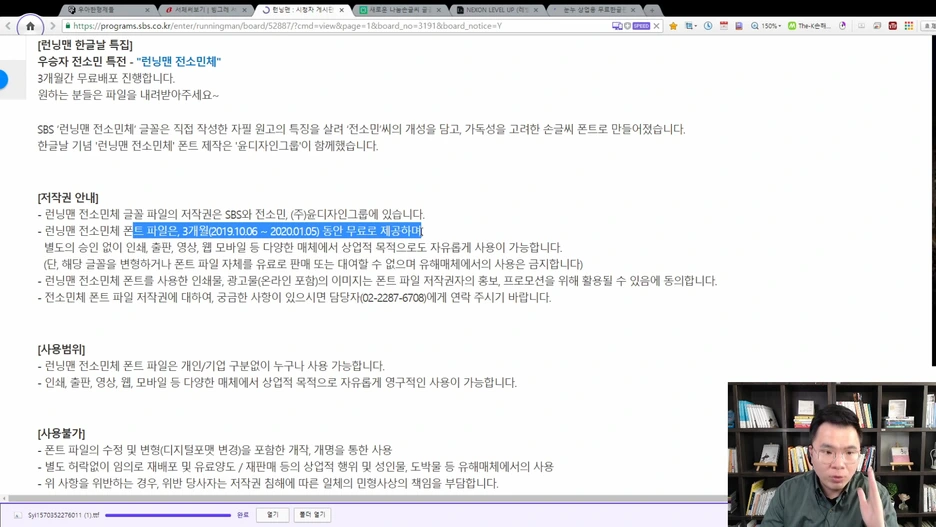The width and height of the screenshot is (936, 527).
Task: Click the [저작권 안내] heading
Action: click(x=68, y=198)
